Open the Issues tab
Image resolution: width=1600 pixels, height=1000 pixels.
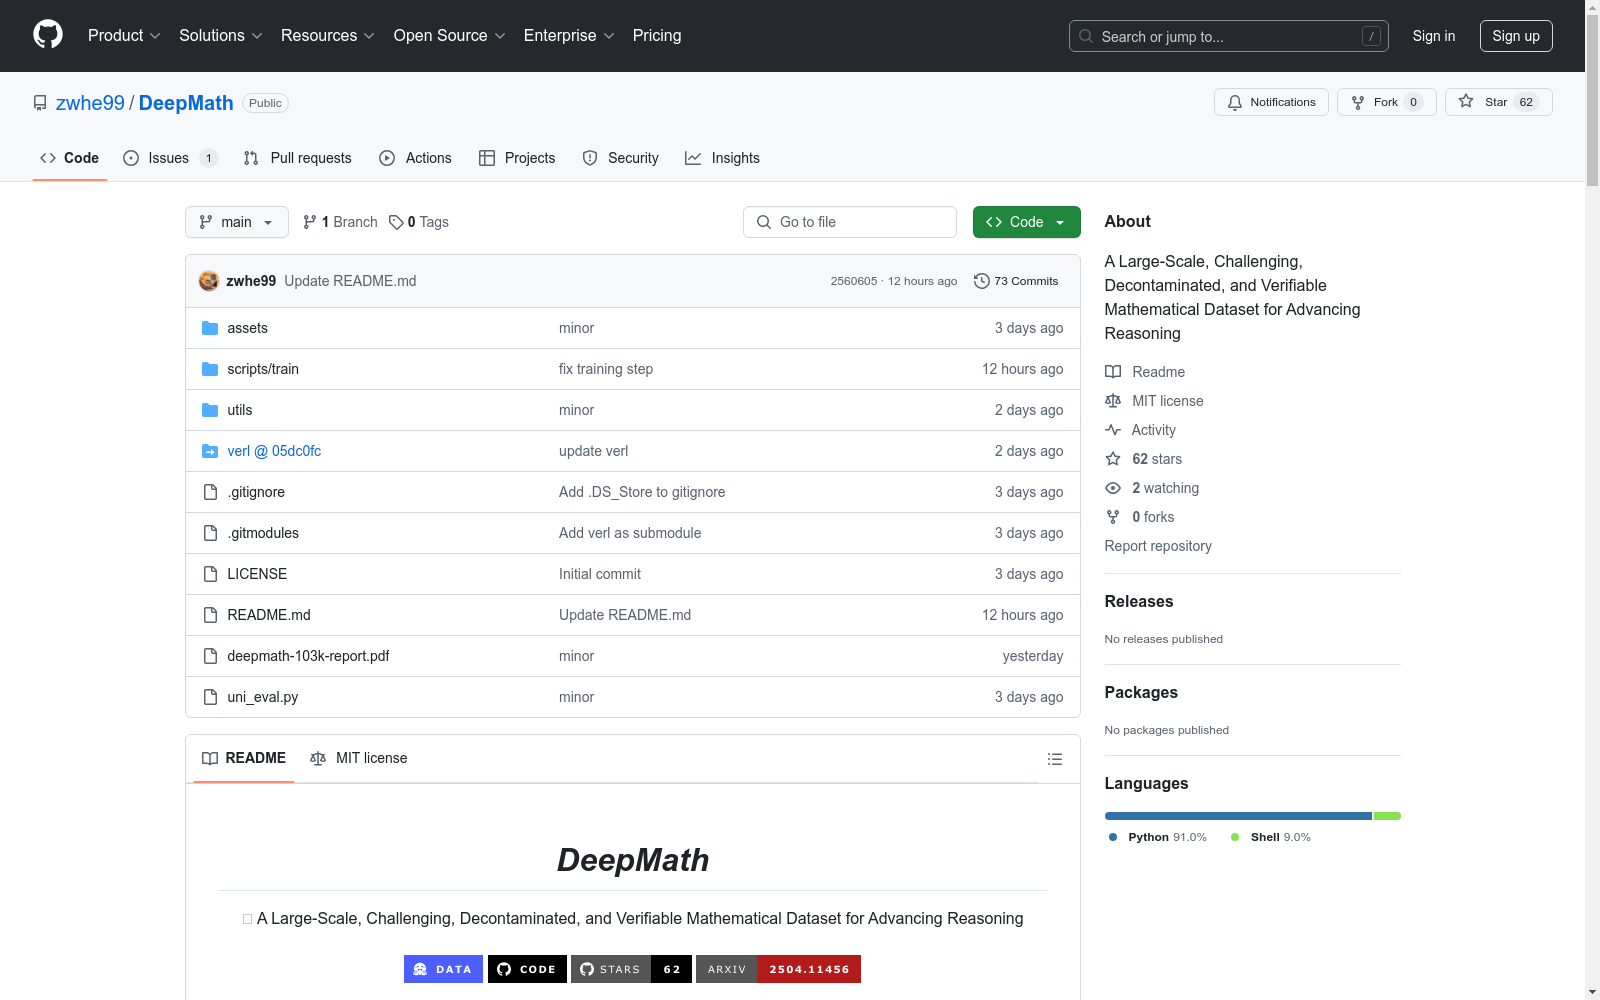pos(169,158)
